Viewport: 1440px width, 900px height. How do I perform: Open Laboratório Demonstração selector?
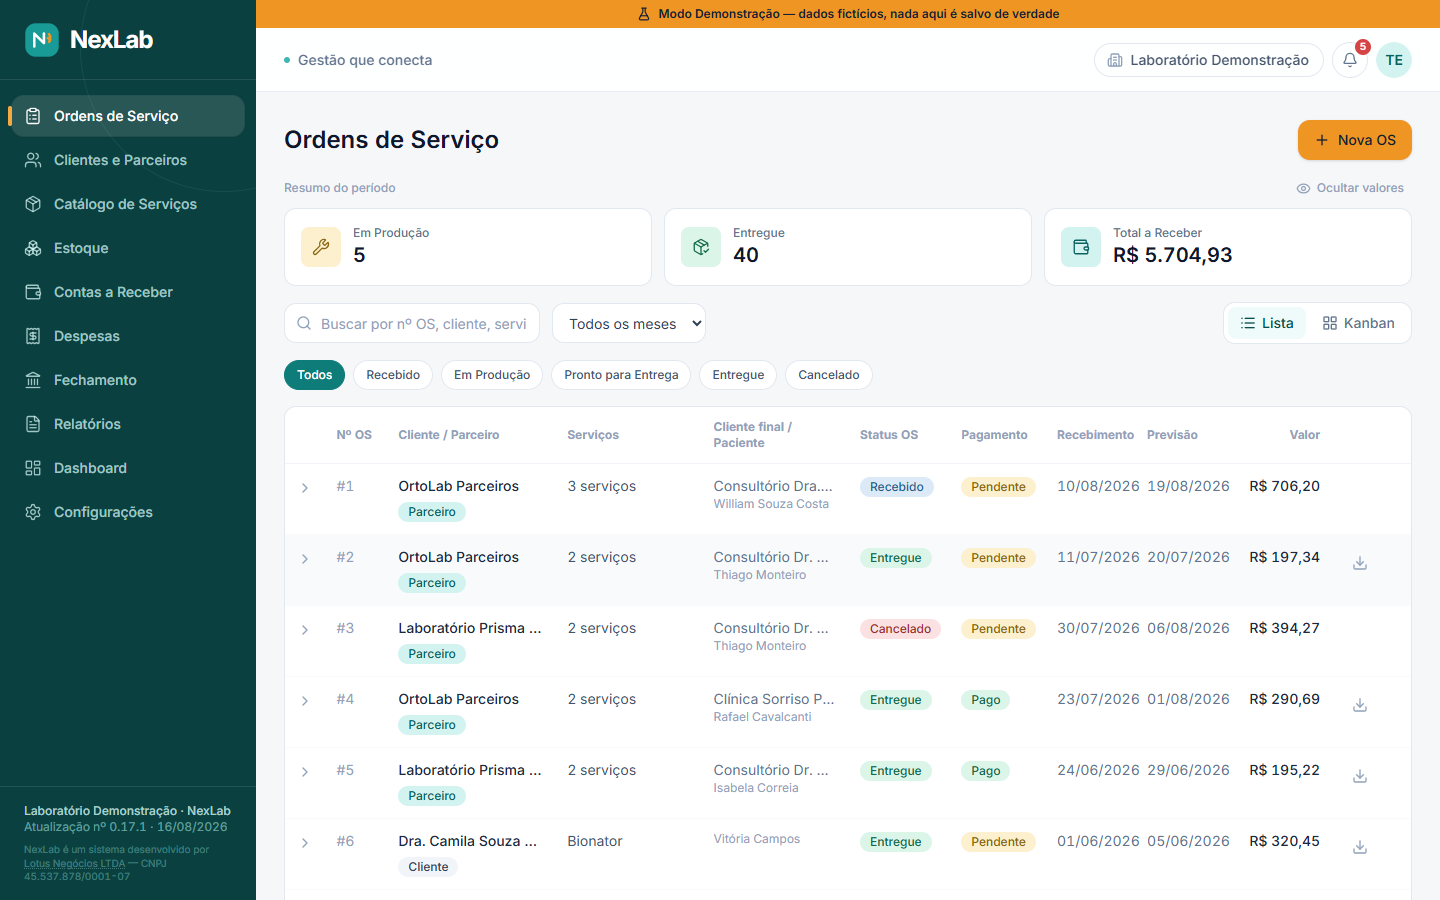click(1209, 60)
